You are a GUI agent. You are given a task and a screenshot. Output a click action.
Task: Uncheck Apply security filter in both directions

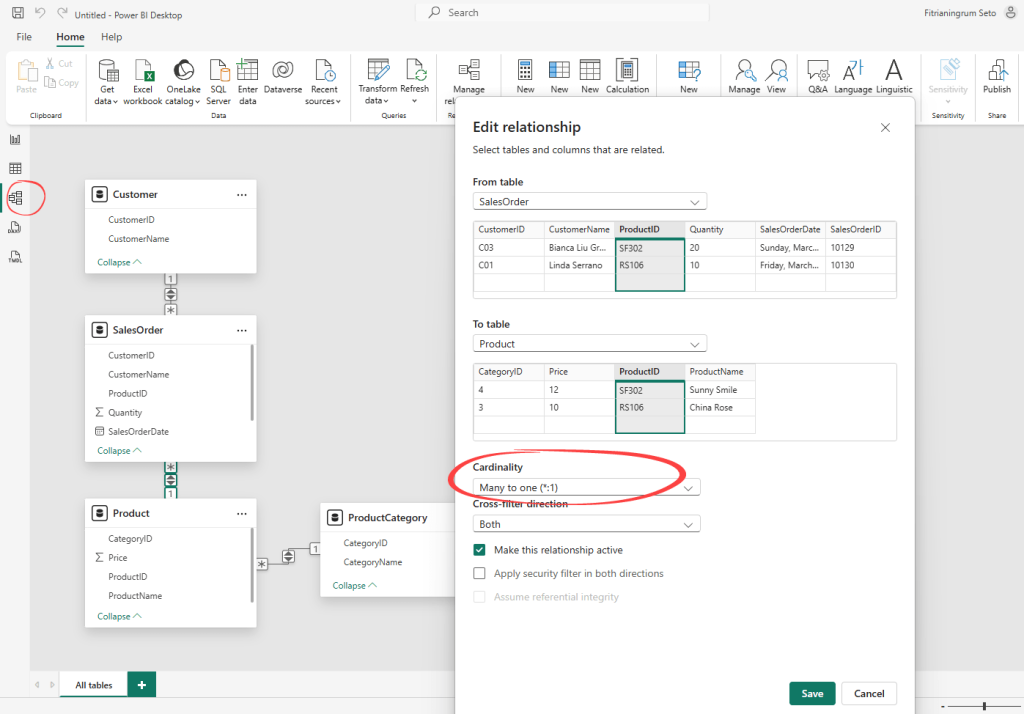(x=479, y=572)
